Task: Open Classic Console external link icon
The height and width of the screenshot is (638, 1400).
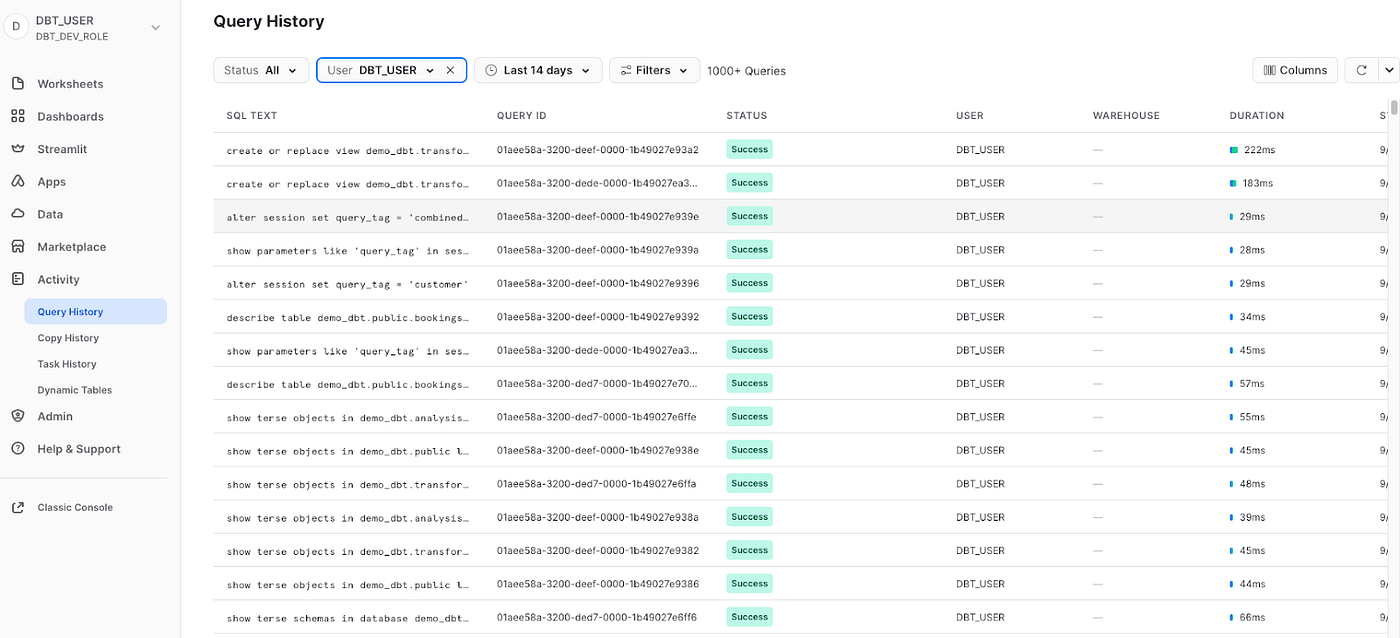Action: [x=17, y=507]
